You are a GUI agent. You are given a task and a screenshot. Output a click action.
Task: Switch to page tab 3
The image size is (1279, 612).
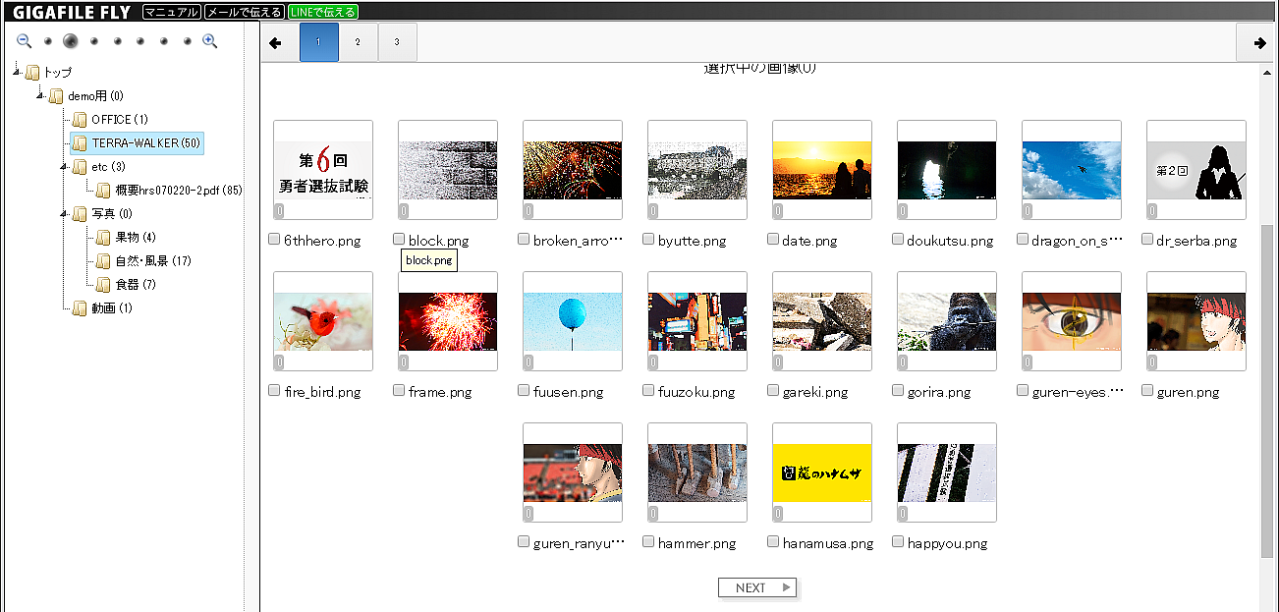pyautogui.click(x=397, y=42)
